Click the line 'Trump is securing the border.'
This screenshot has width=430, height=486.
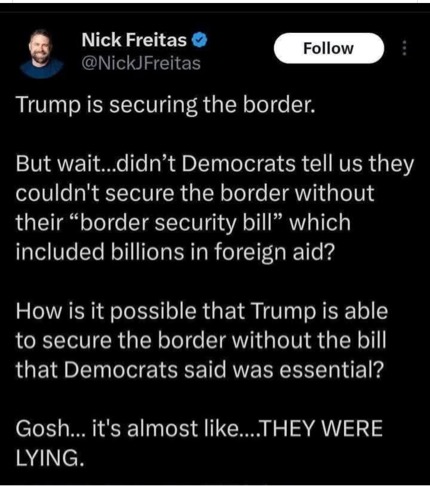[x=165, y=105]
